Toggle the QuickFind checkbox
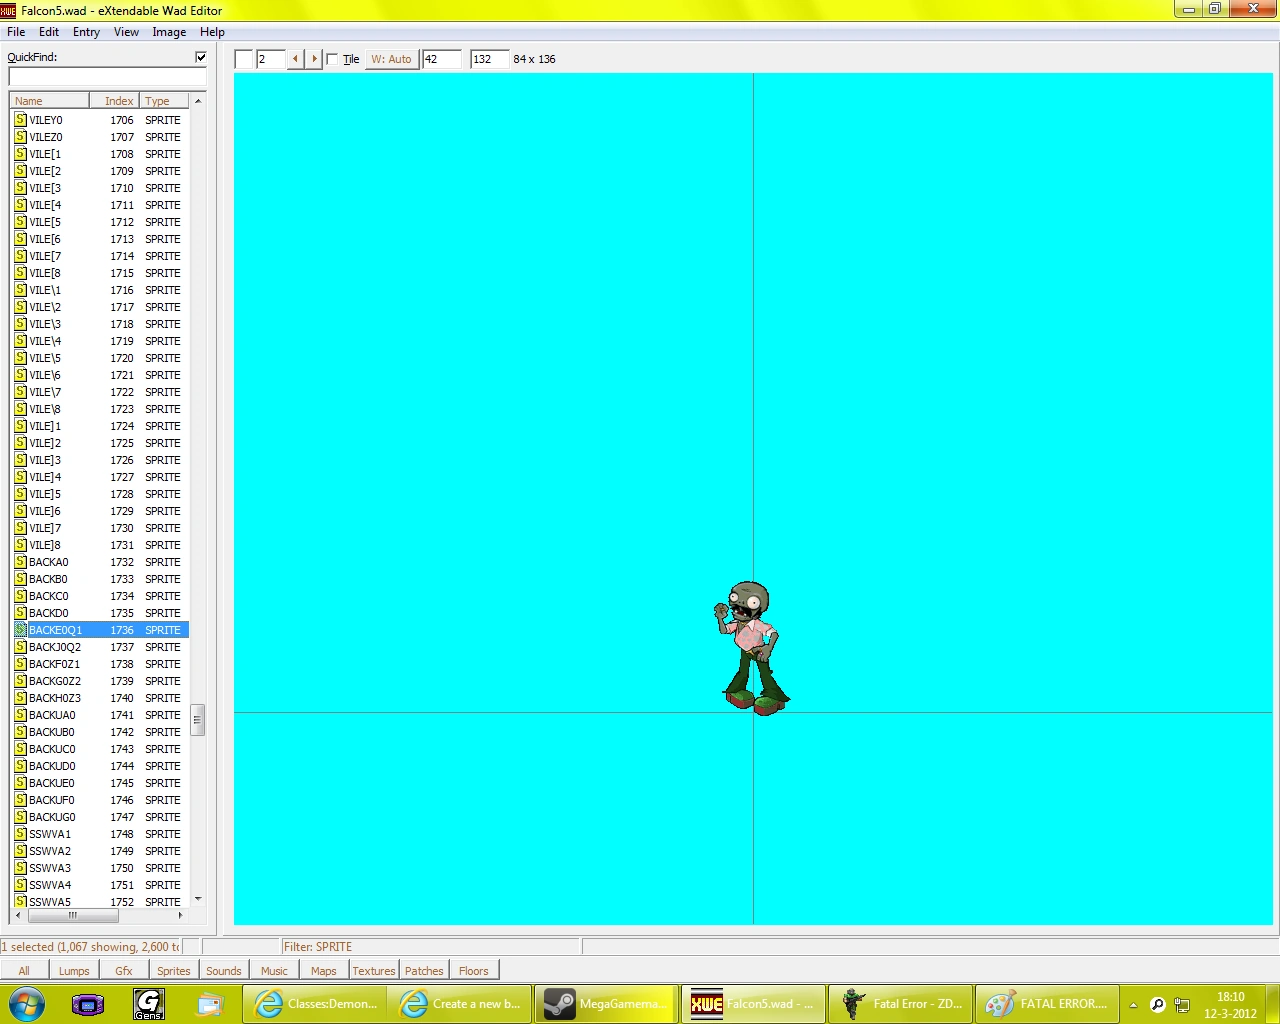 click(x=201, y=57)
